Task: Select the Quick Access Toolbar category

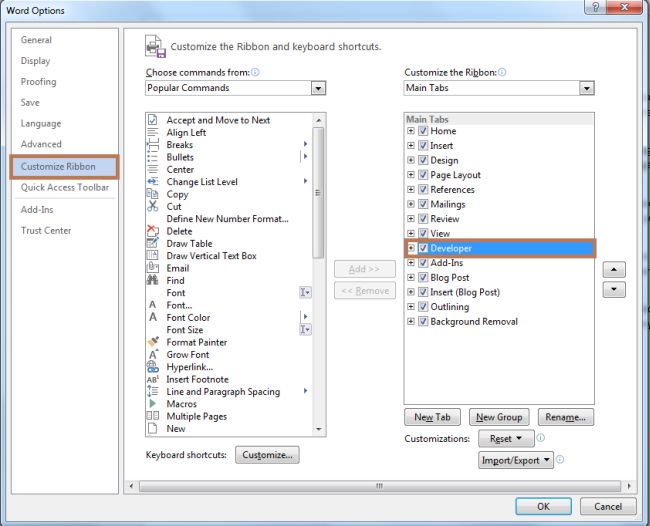Action: pos(65,187)
